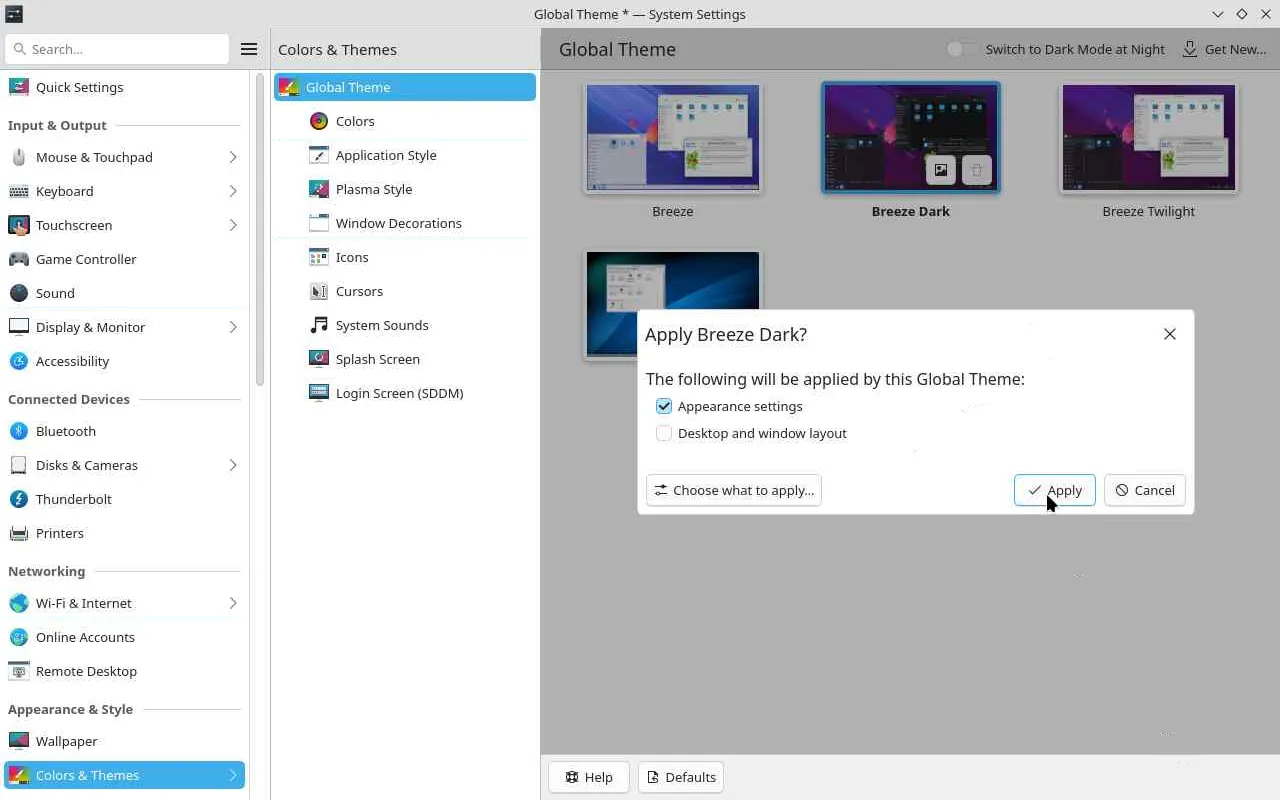Check Desktop and window layout checkbox
This screenshot has height=800, width=1280.
(x=664, y=433)
